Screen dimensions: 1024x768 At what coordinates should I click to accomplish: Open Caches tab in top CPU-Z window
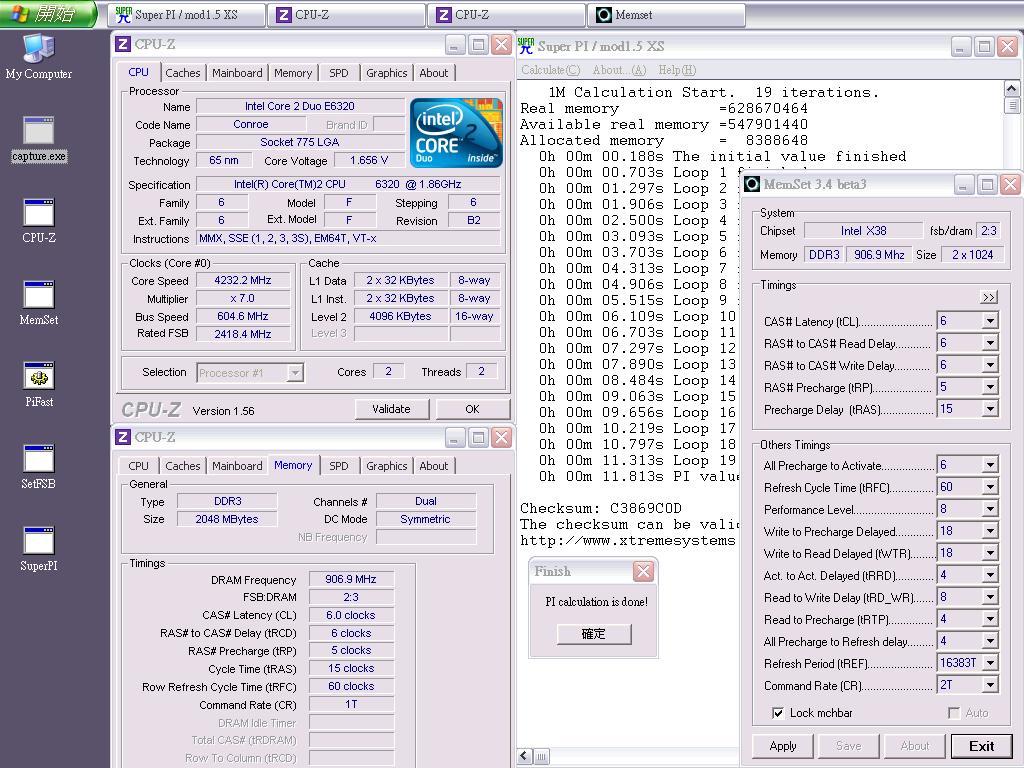182,73
